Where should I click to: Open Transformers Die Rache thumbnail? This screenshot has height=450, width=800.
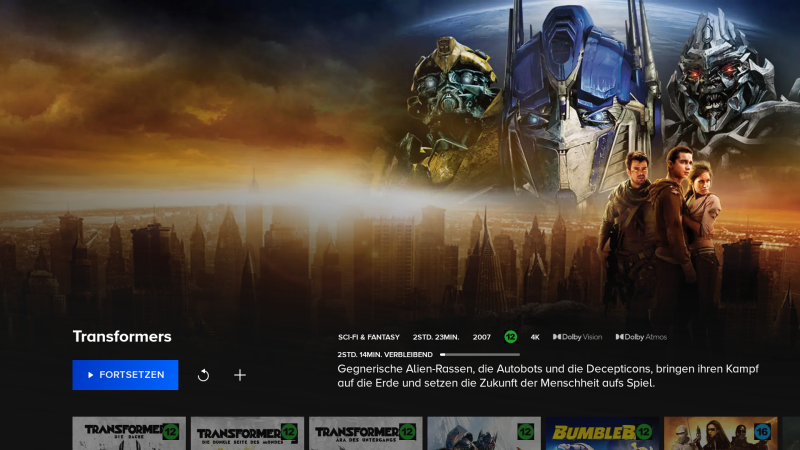(129, 434)
